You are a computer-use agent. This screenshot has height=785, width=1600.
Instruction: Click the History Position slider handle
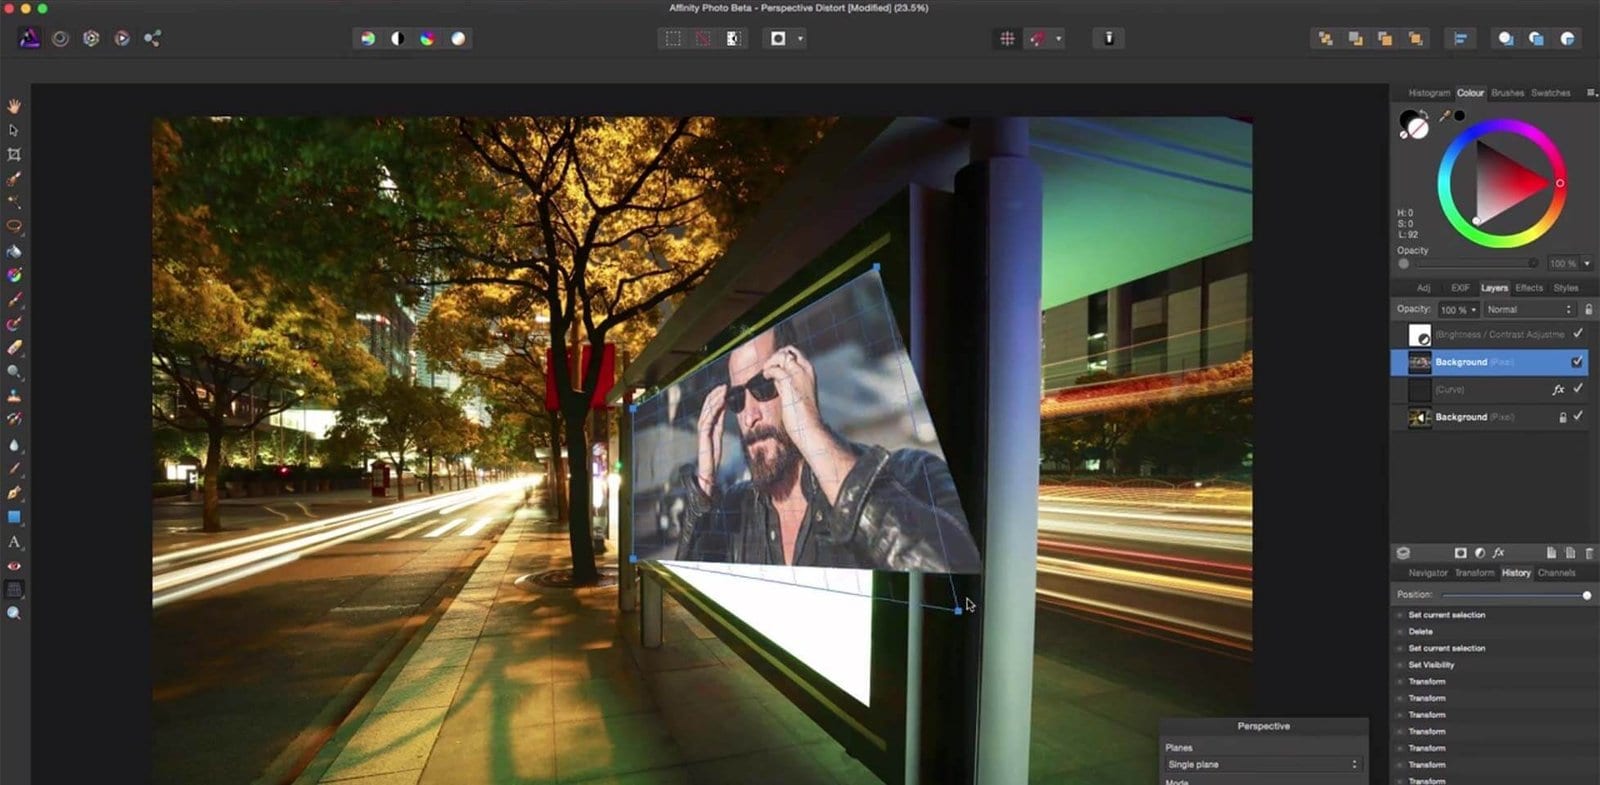pyautogui.click(x=1587, y=595)
